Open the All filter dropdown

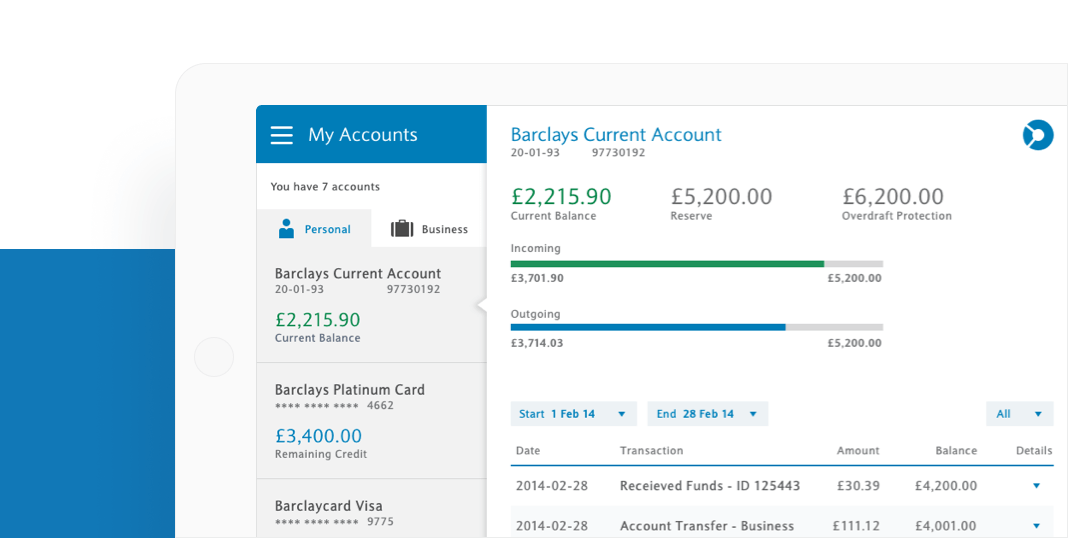click(1019, 414)
